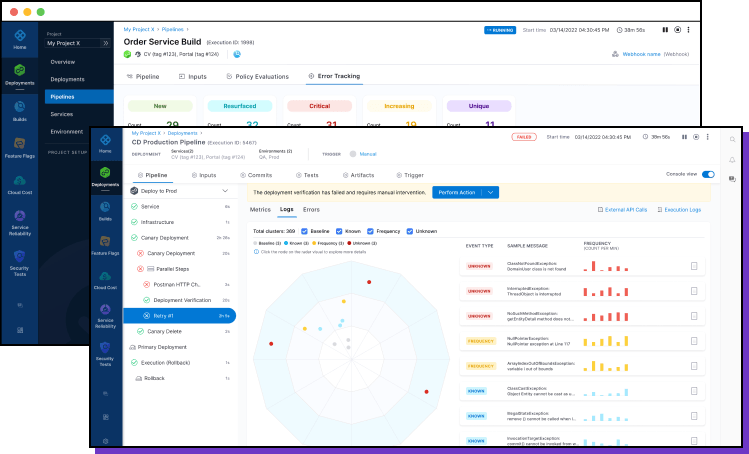Select the Retry #1 pipeline step
This screenshot has height=454, width=749.
180,315
